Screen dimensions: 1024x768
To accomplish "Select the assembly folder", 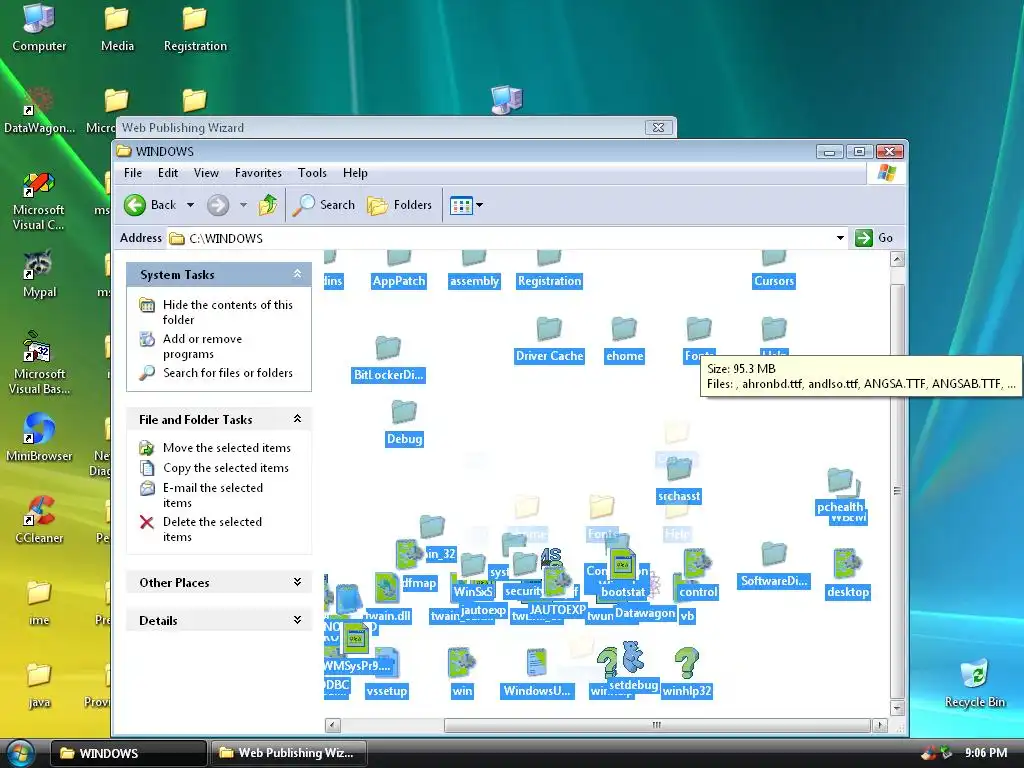I will point(474,269).
